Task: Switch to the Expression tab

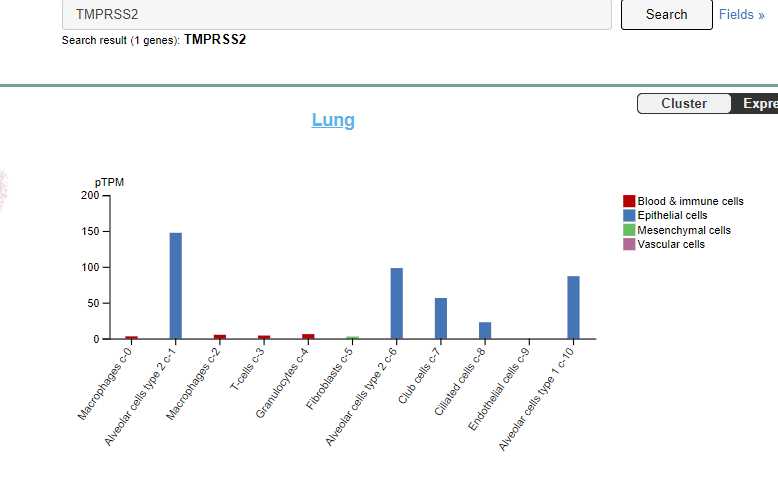Action: click(757, 104)
